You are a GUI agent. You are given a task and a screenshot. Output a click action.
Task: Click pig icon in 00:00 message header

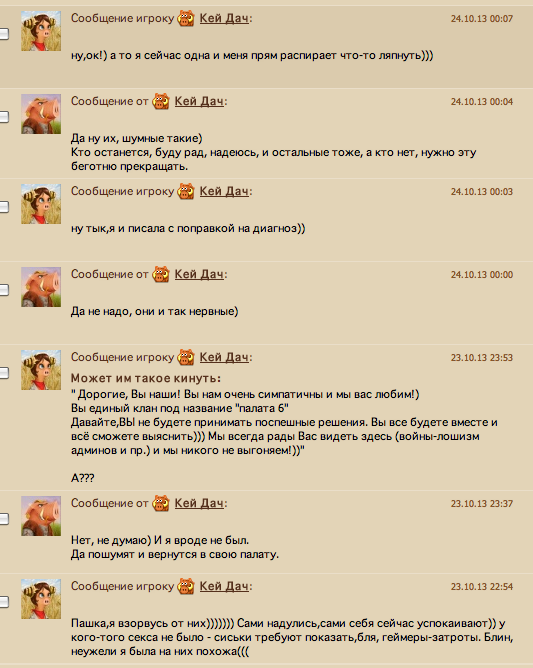tap(161, 274)
